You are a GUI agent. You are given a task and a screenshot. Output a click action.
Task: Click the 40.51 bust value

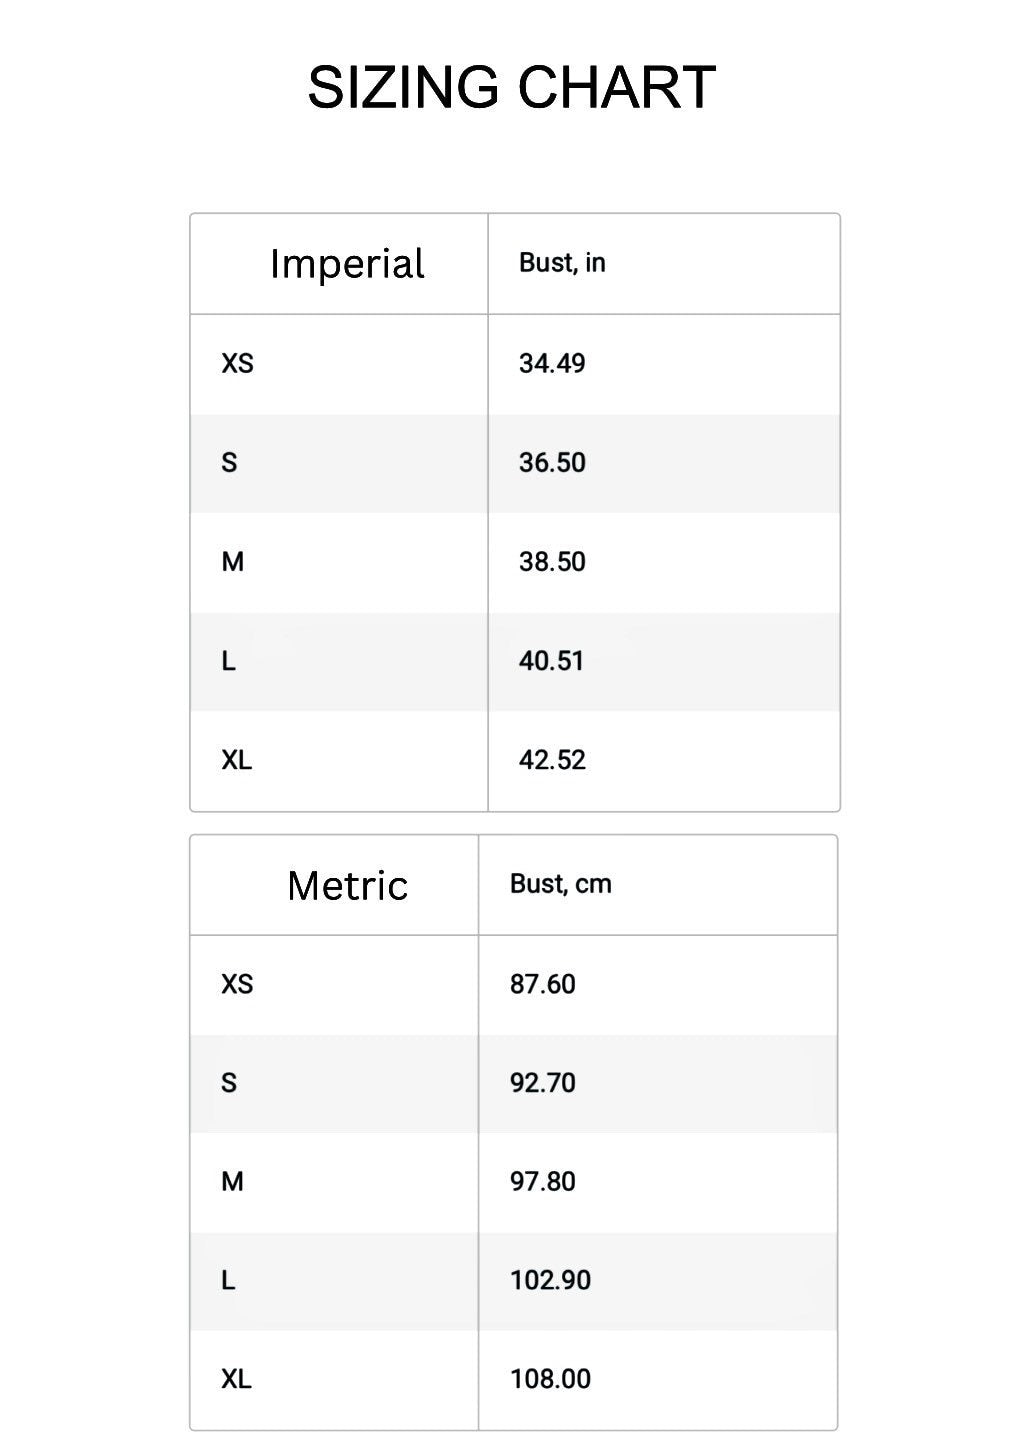[x=551, y=661]
